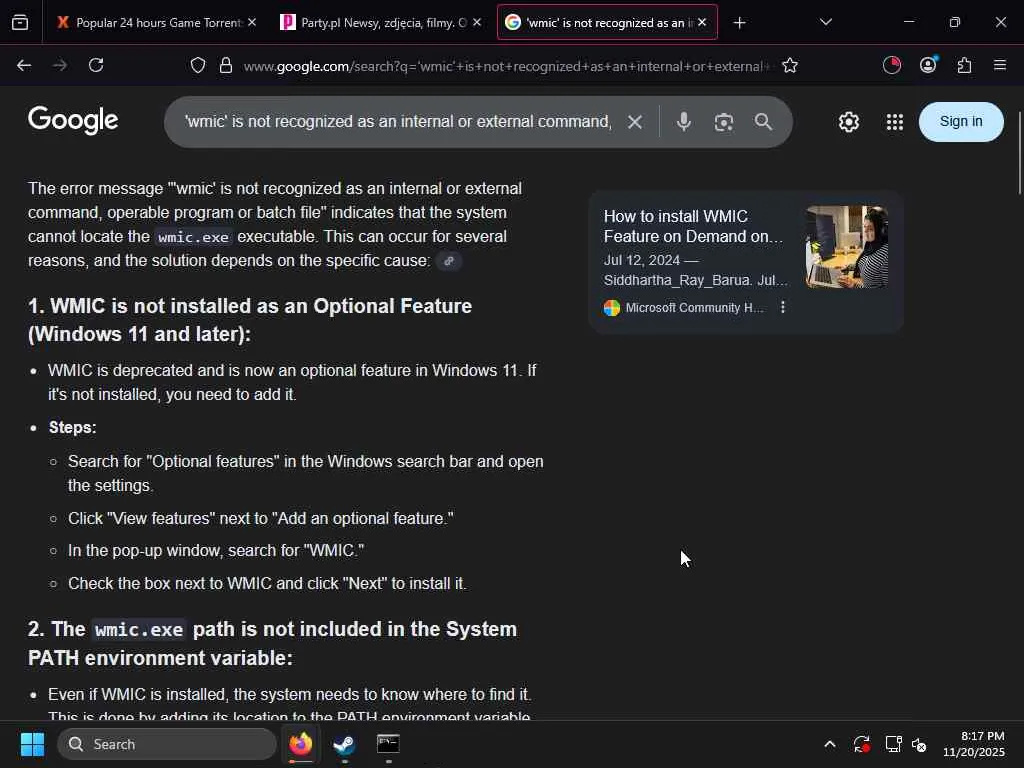1024x768 pixels.
Task: Open a new browser tab
Action: coord(739,23)
